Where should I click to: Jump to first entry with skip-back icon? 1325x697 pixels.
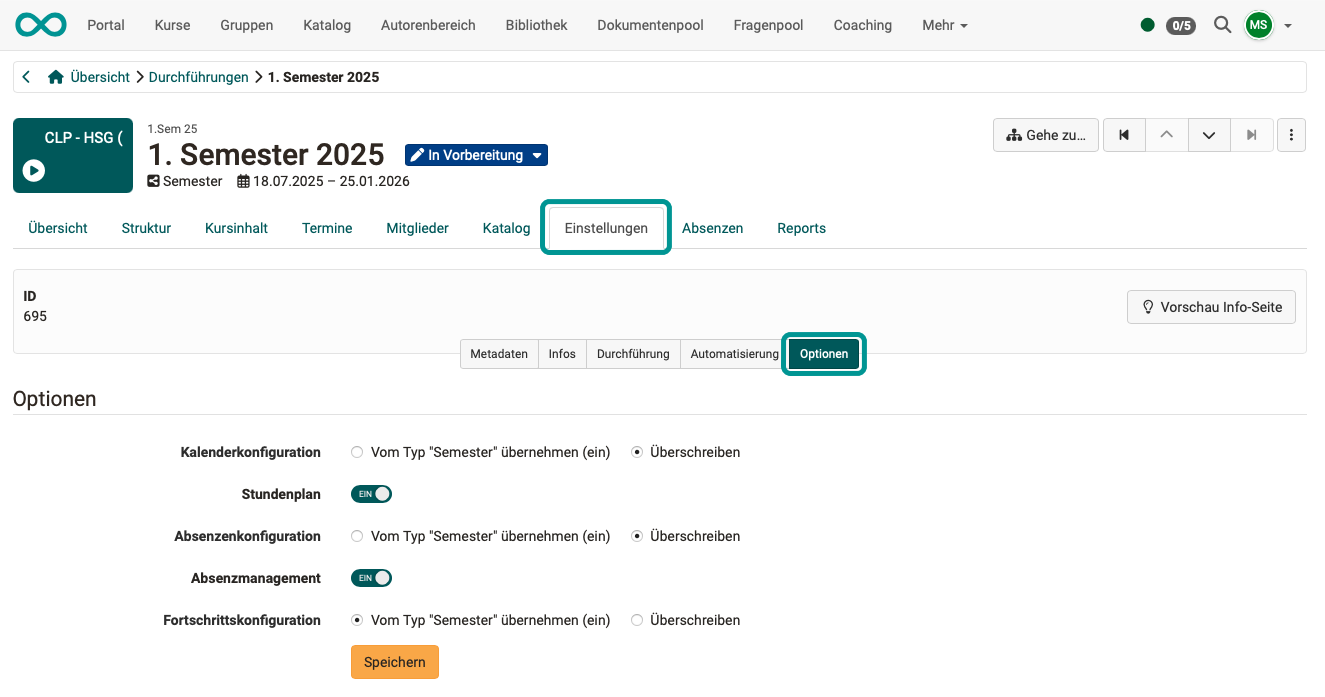click(1123, 134)
